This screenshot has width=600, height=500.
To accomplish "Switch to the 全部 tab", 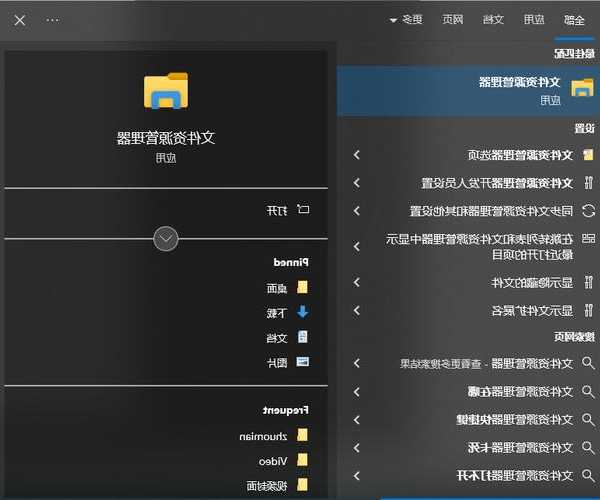I will click(x=574, y=20).
